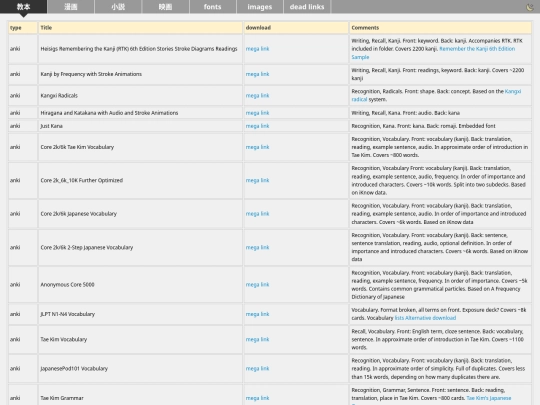Click the Alternative download link for JLPT vocabulary
The height and width of the screenshot is (405, 540).
[x=430, y=318]
